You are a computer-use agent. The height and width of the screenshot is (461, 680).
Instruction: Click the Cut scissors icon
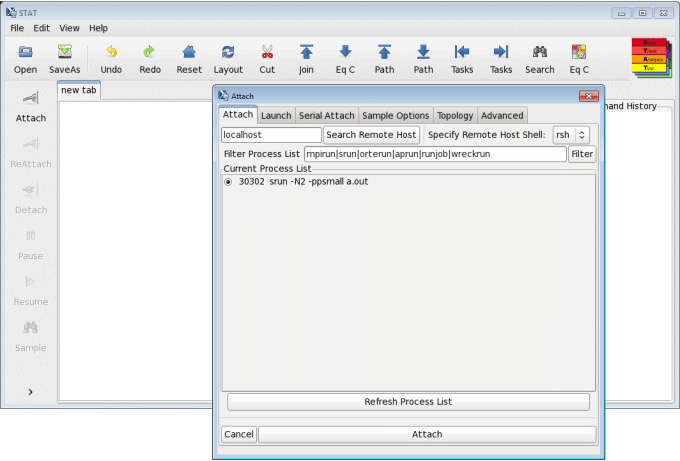(267, 52)
